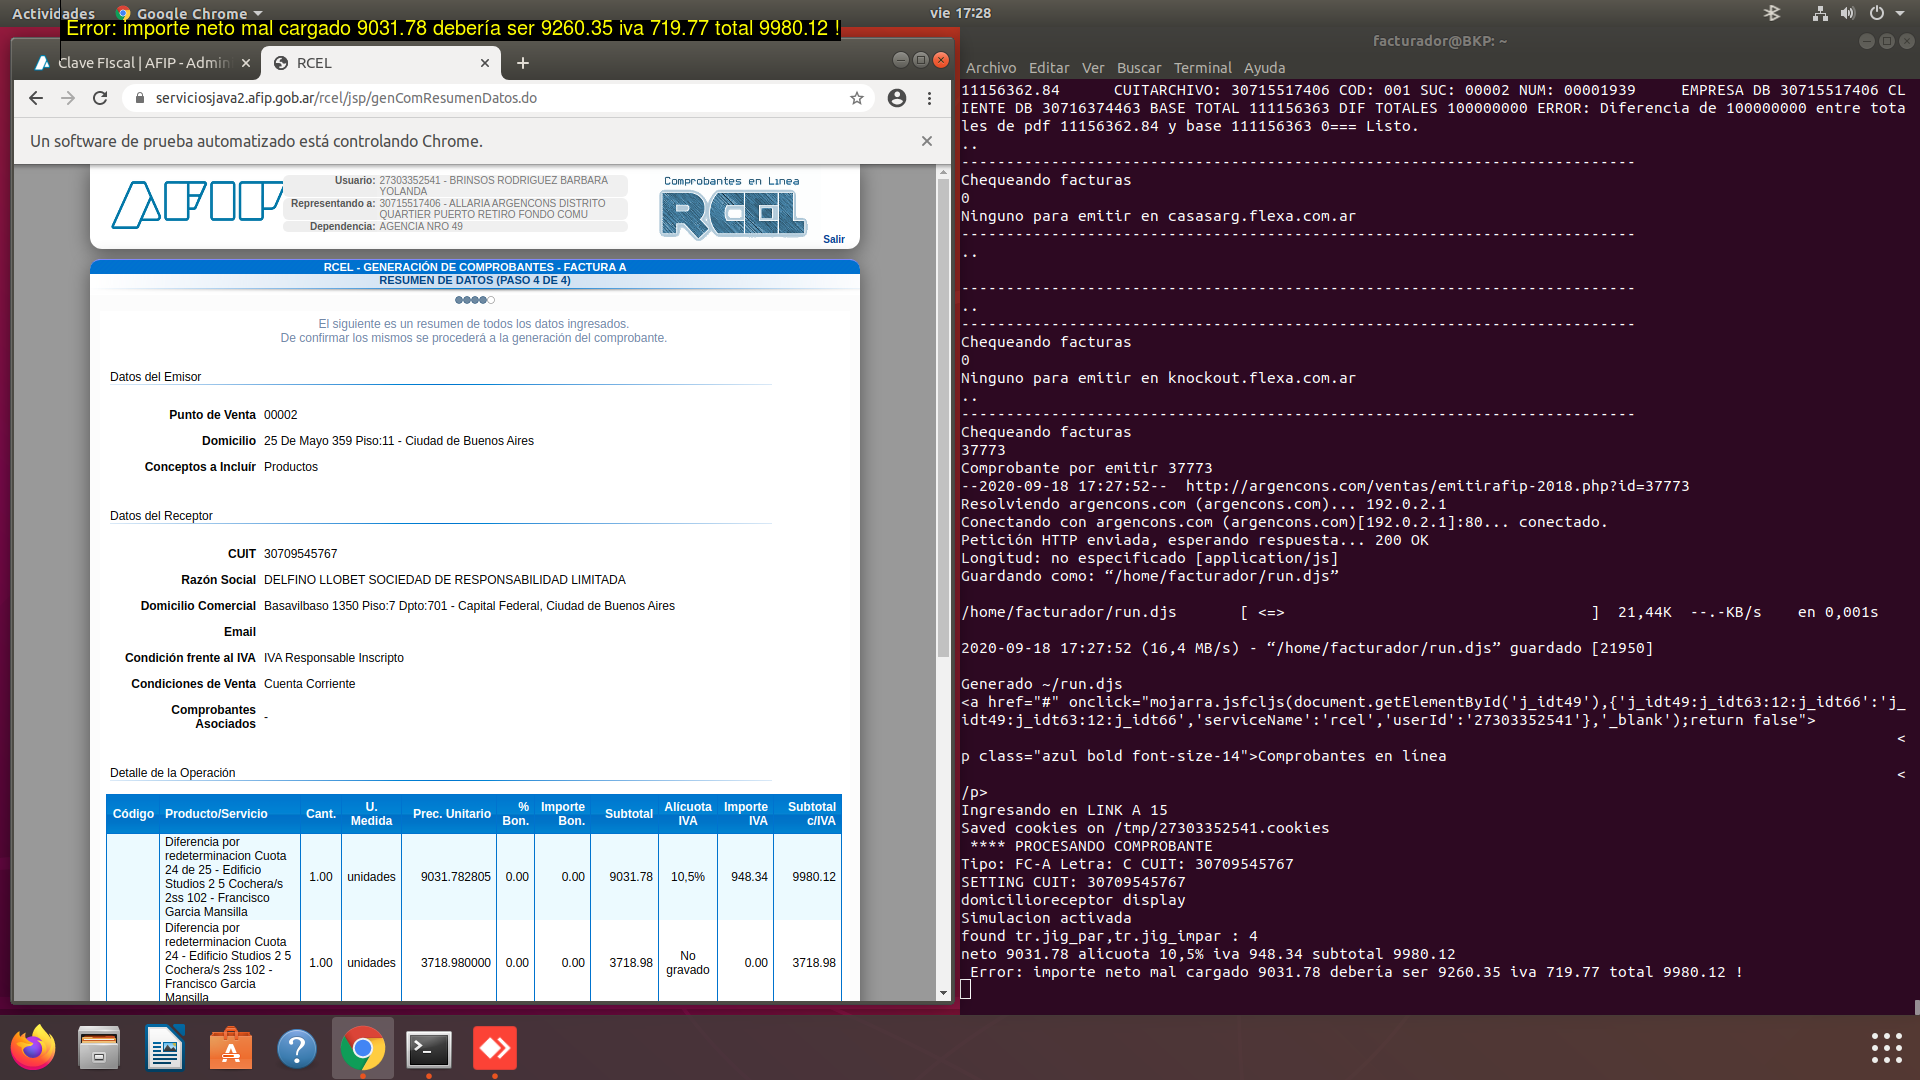Open the Actividades overview

coord(53,13)
